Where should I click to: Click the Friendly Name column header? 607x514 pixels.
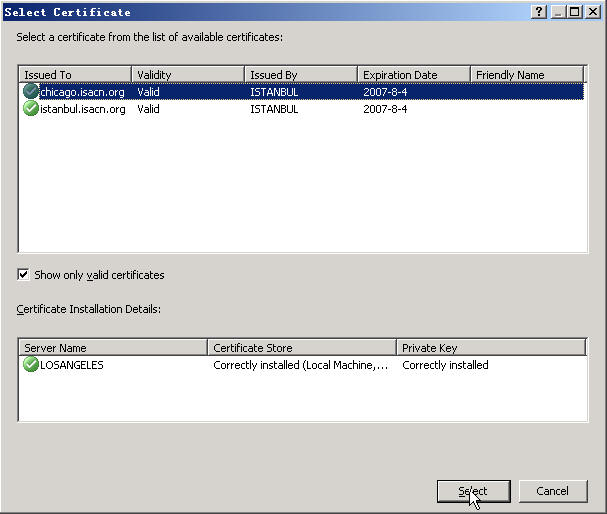(x=526, y=75)
